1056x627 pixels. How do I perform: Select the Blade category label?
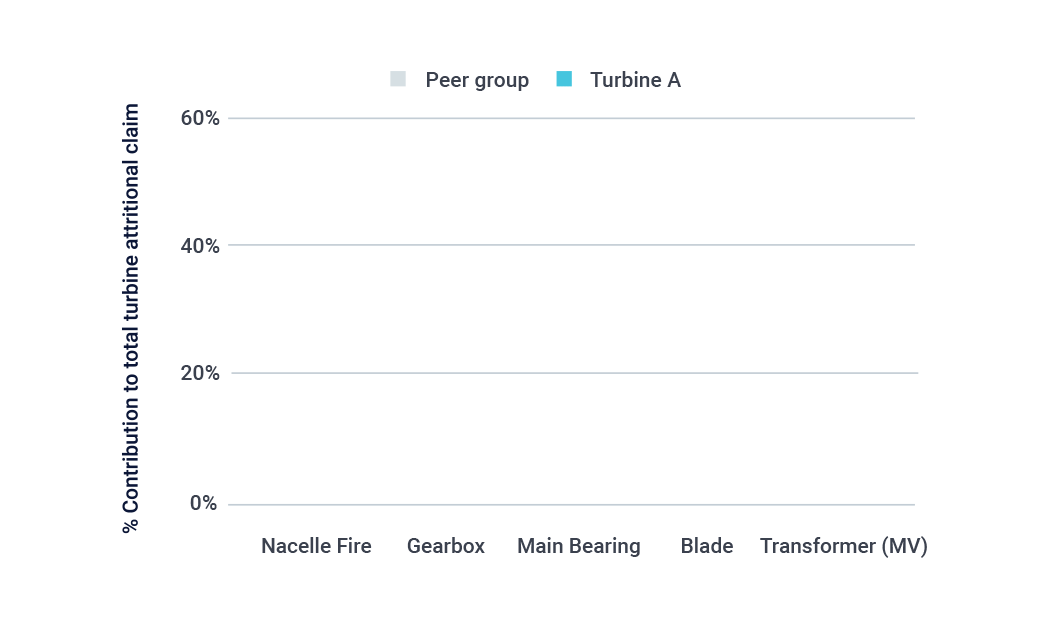click(x=706, y=546)
